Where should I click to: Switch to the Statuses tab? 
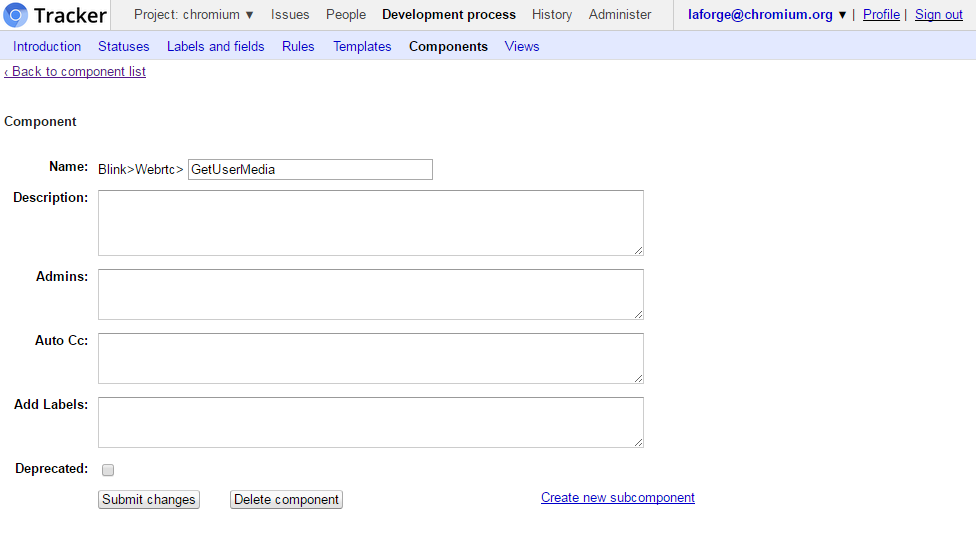[124, 47]
